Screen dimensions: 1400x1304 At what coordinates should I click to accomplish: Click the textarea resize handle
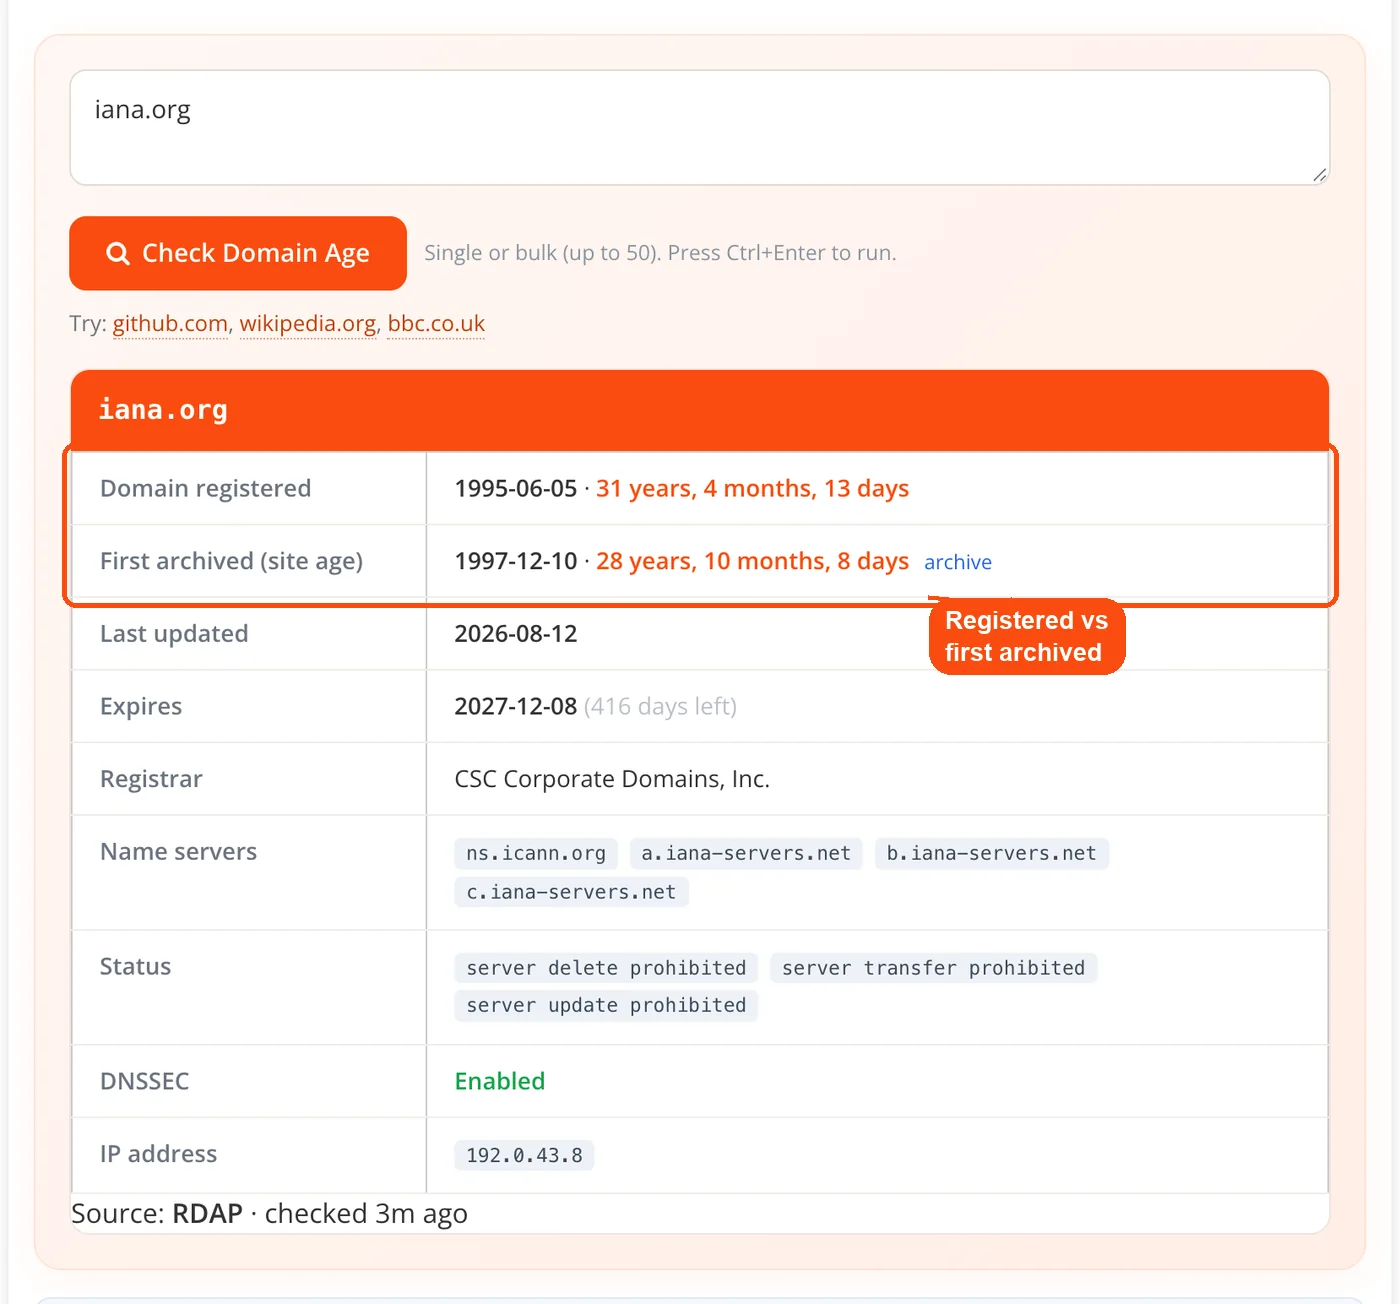[x=1320, y=175]
